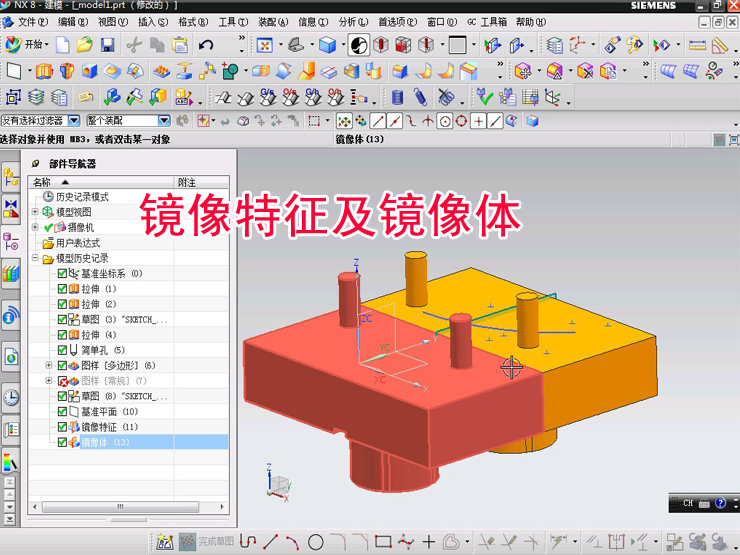Toggle the 简单孔 (5) checkbox
This screenshot has width=740, height=555.
(x=63, y=350)
